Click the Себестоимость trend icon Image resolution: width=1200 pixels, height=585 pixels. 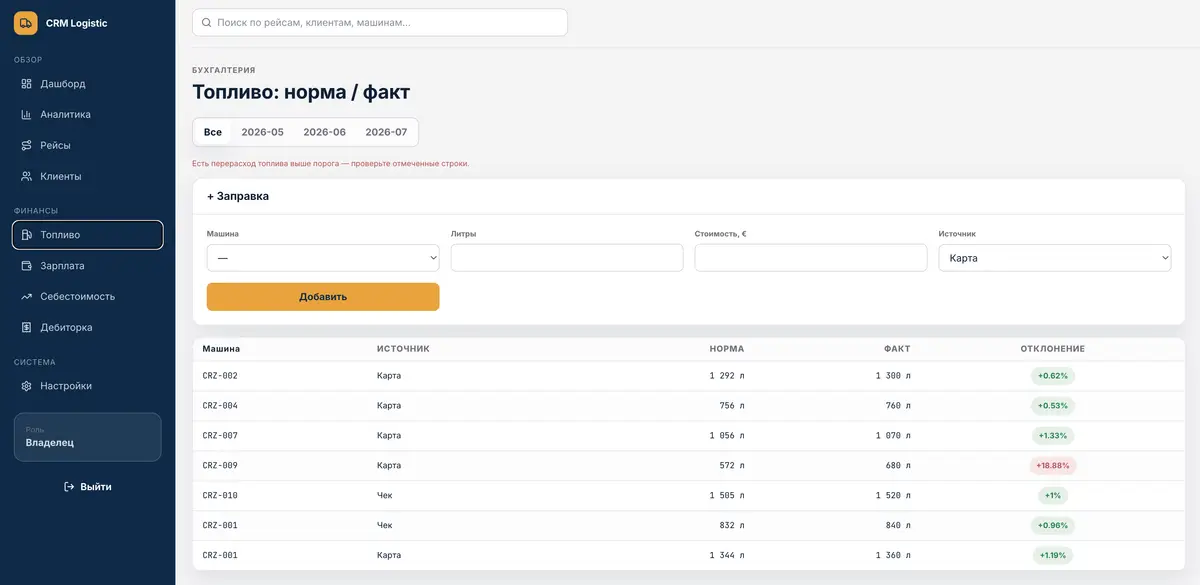27,297
